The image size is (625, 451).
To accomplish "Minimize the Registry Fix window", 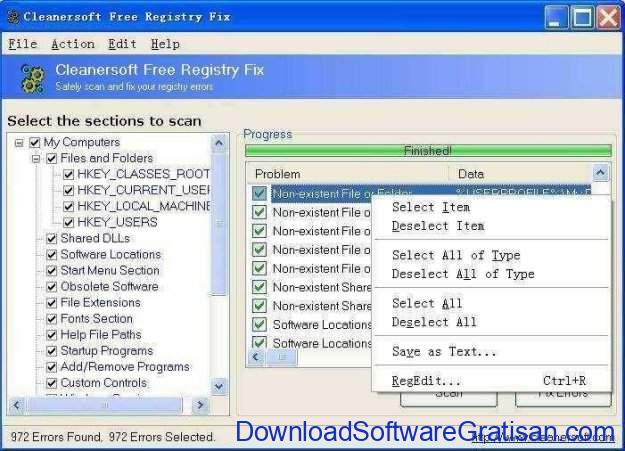I will tap(556, 17).
